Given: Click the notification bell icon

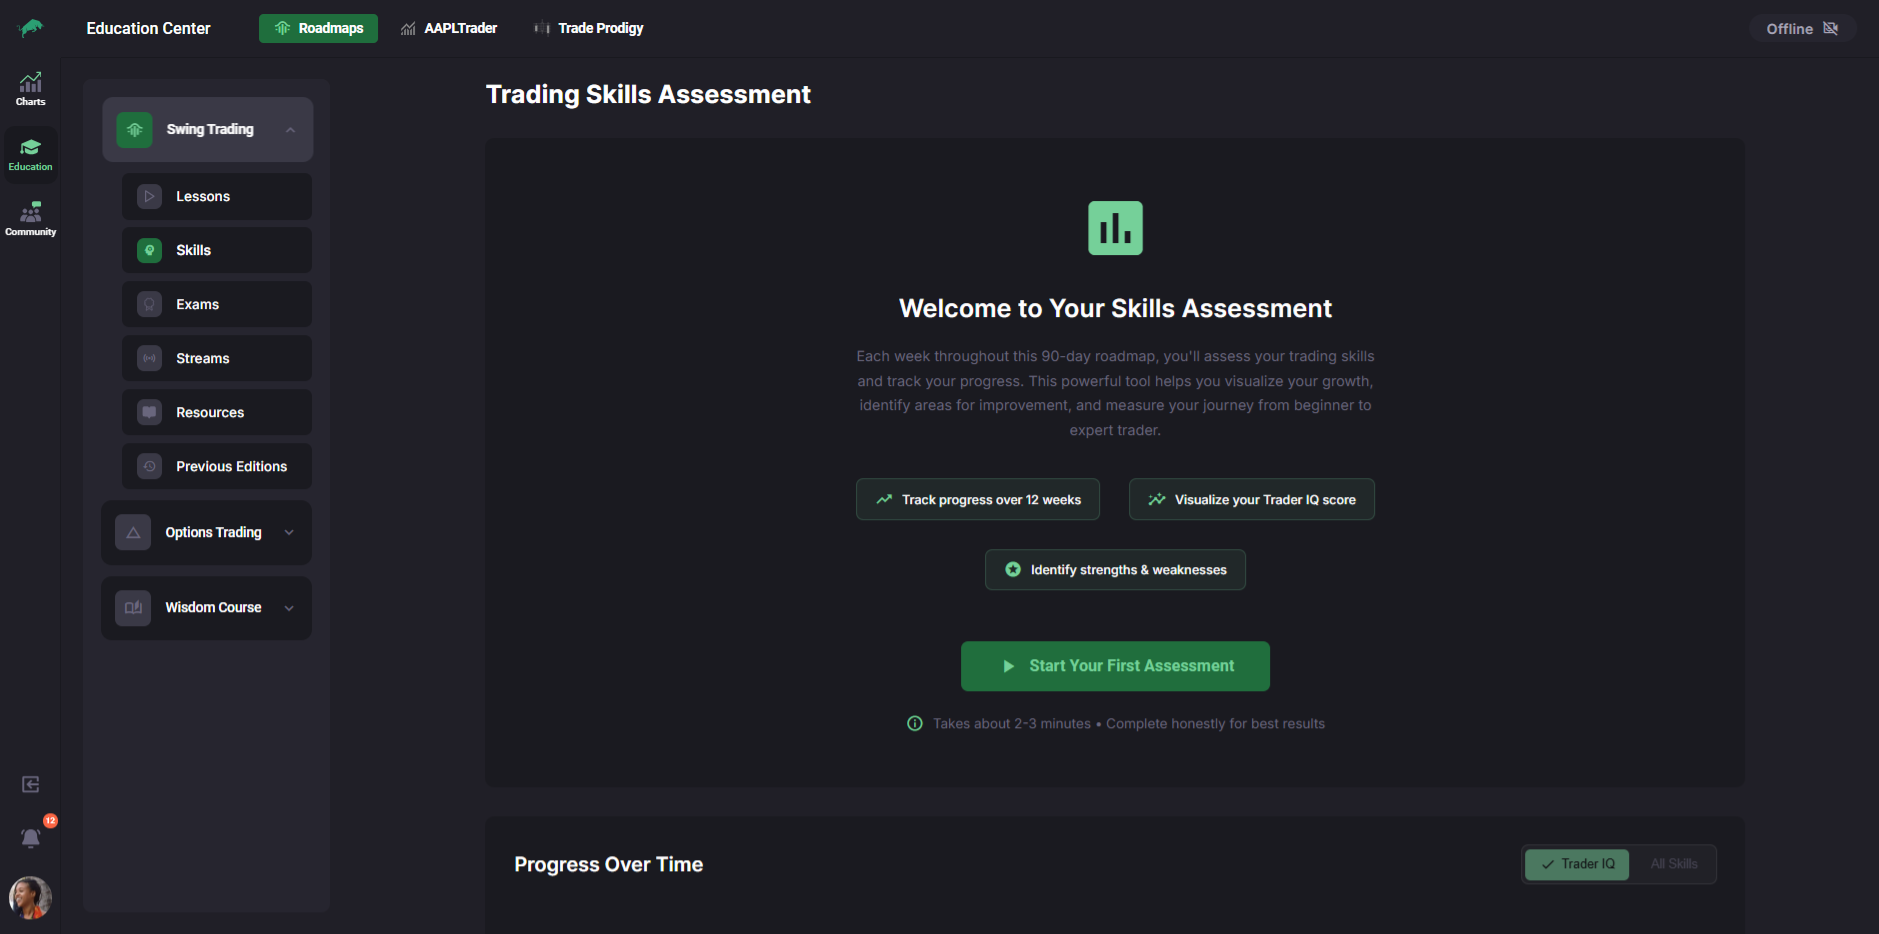Looking at the screenshot, I should point(31,837).
